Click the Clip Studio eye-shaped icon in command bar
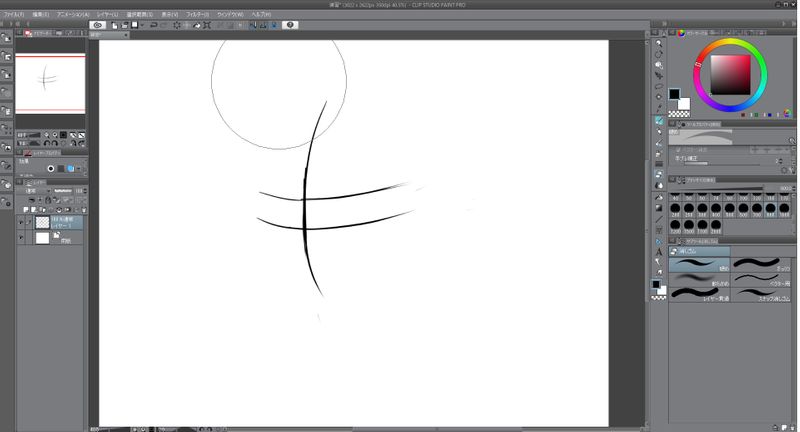The width and height of the screenshot is (800, 432). point(98,24)
